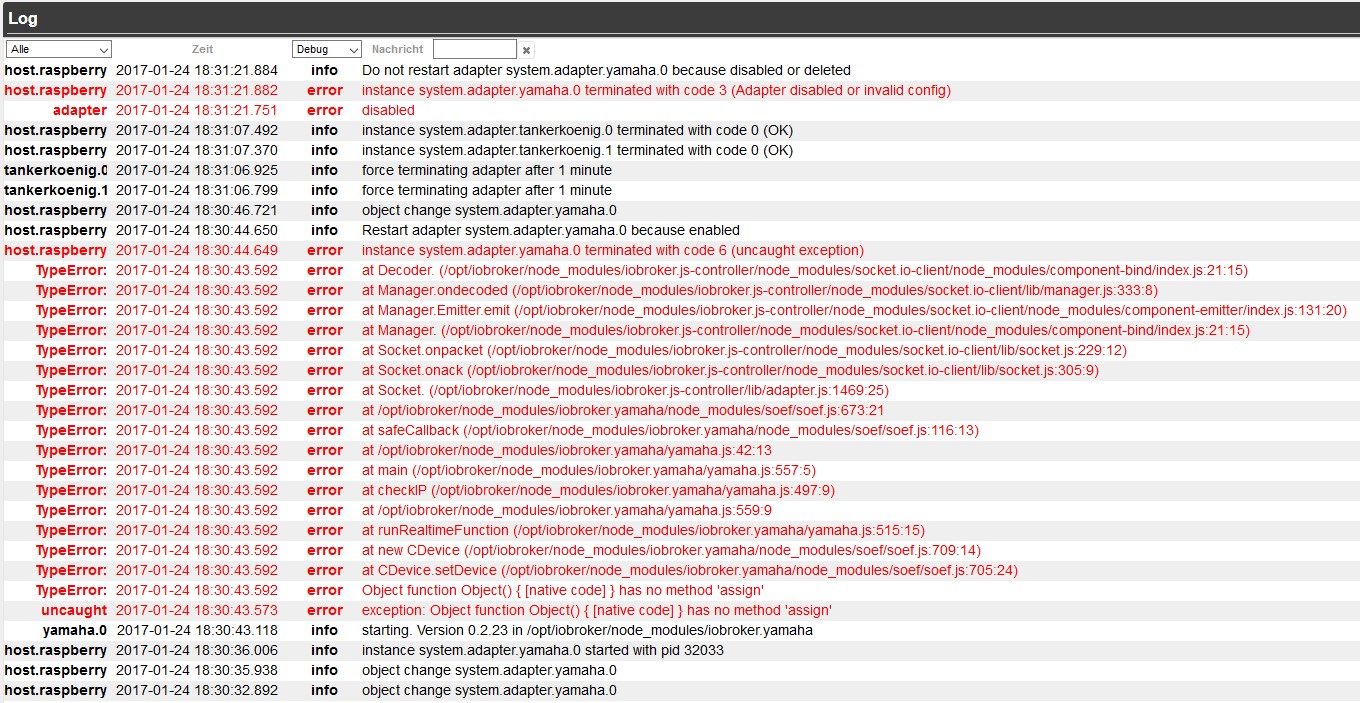
Task: Select message starting 'Object function Object()' has no method 'assign'
Action: [x=563, y=591]
